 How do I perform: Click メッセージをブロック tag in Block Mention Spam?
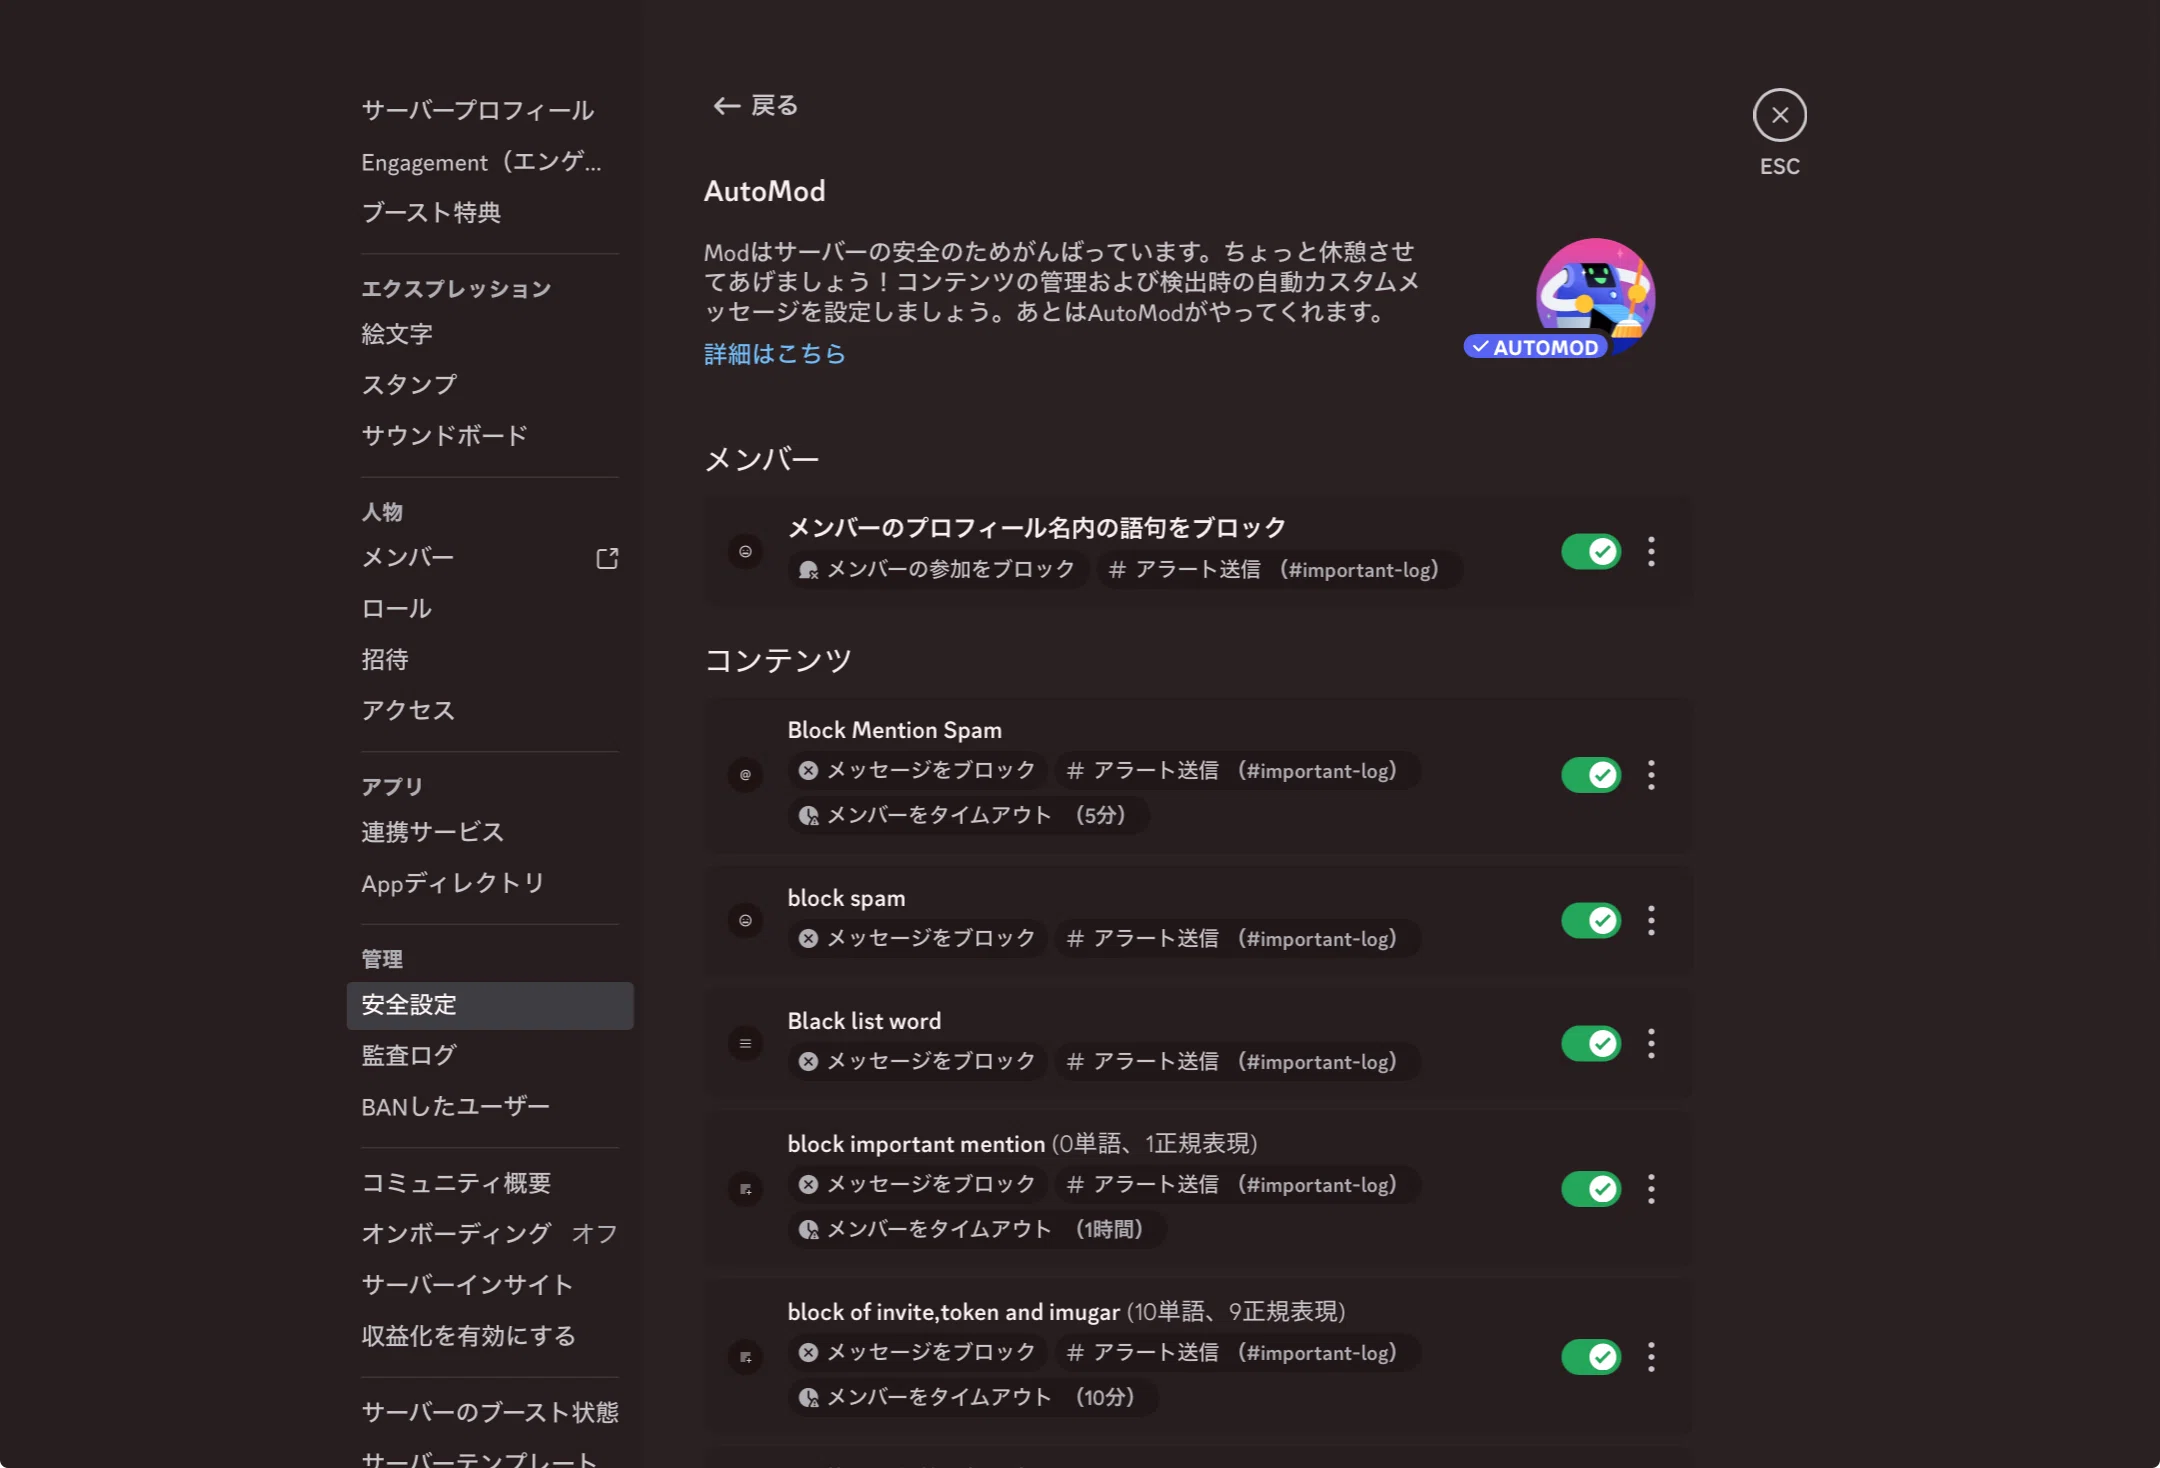click(x=917, y=771)
